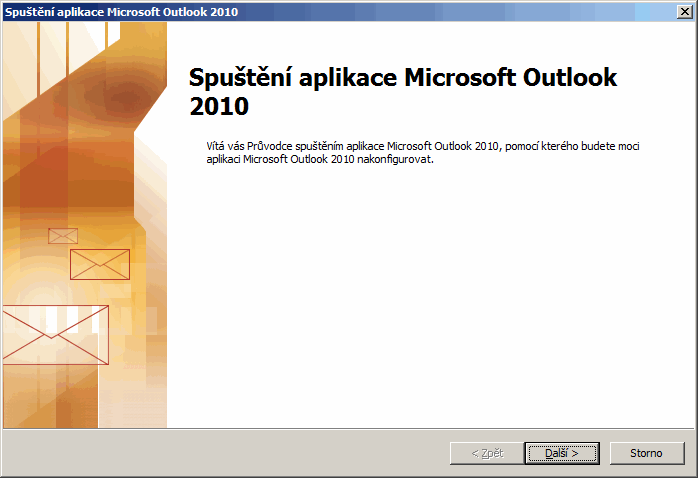This screenshot has width=698, height=478.
Task: Click the gray gap between Další and Storno
Action: coord(604,453)
